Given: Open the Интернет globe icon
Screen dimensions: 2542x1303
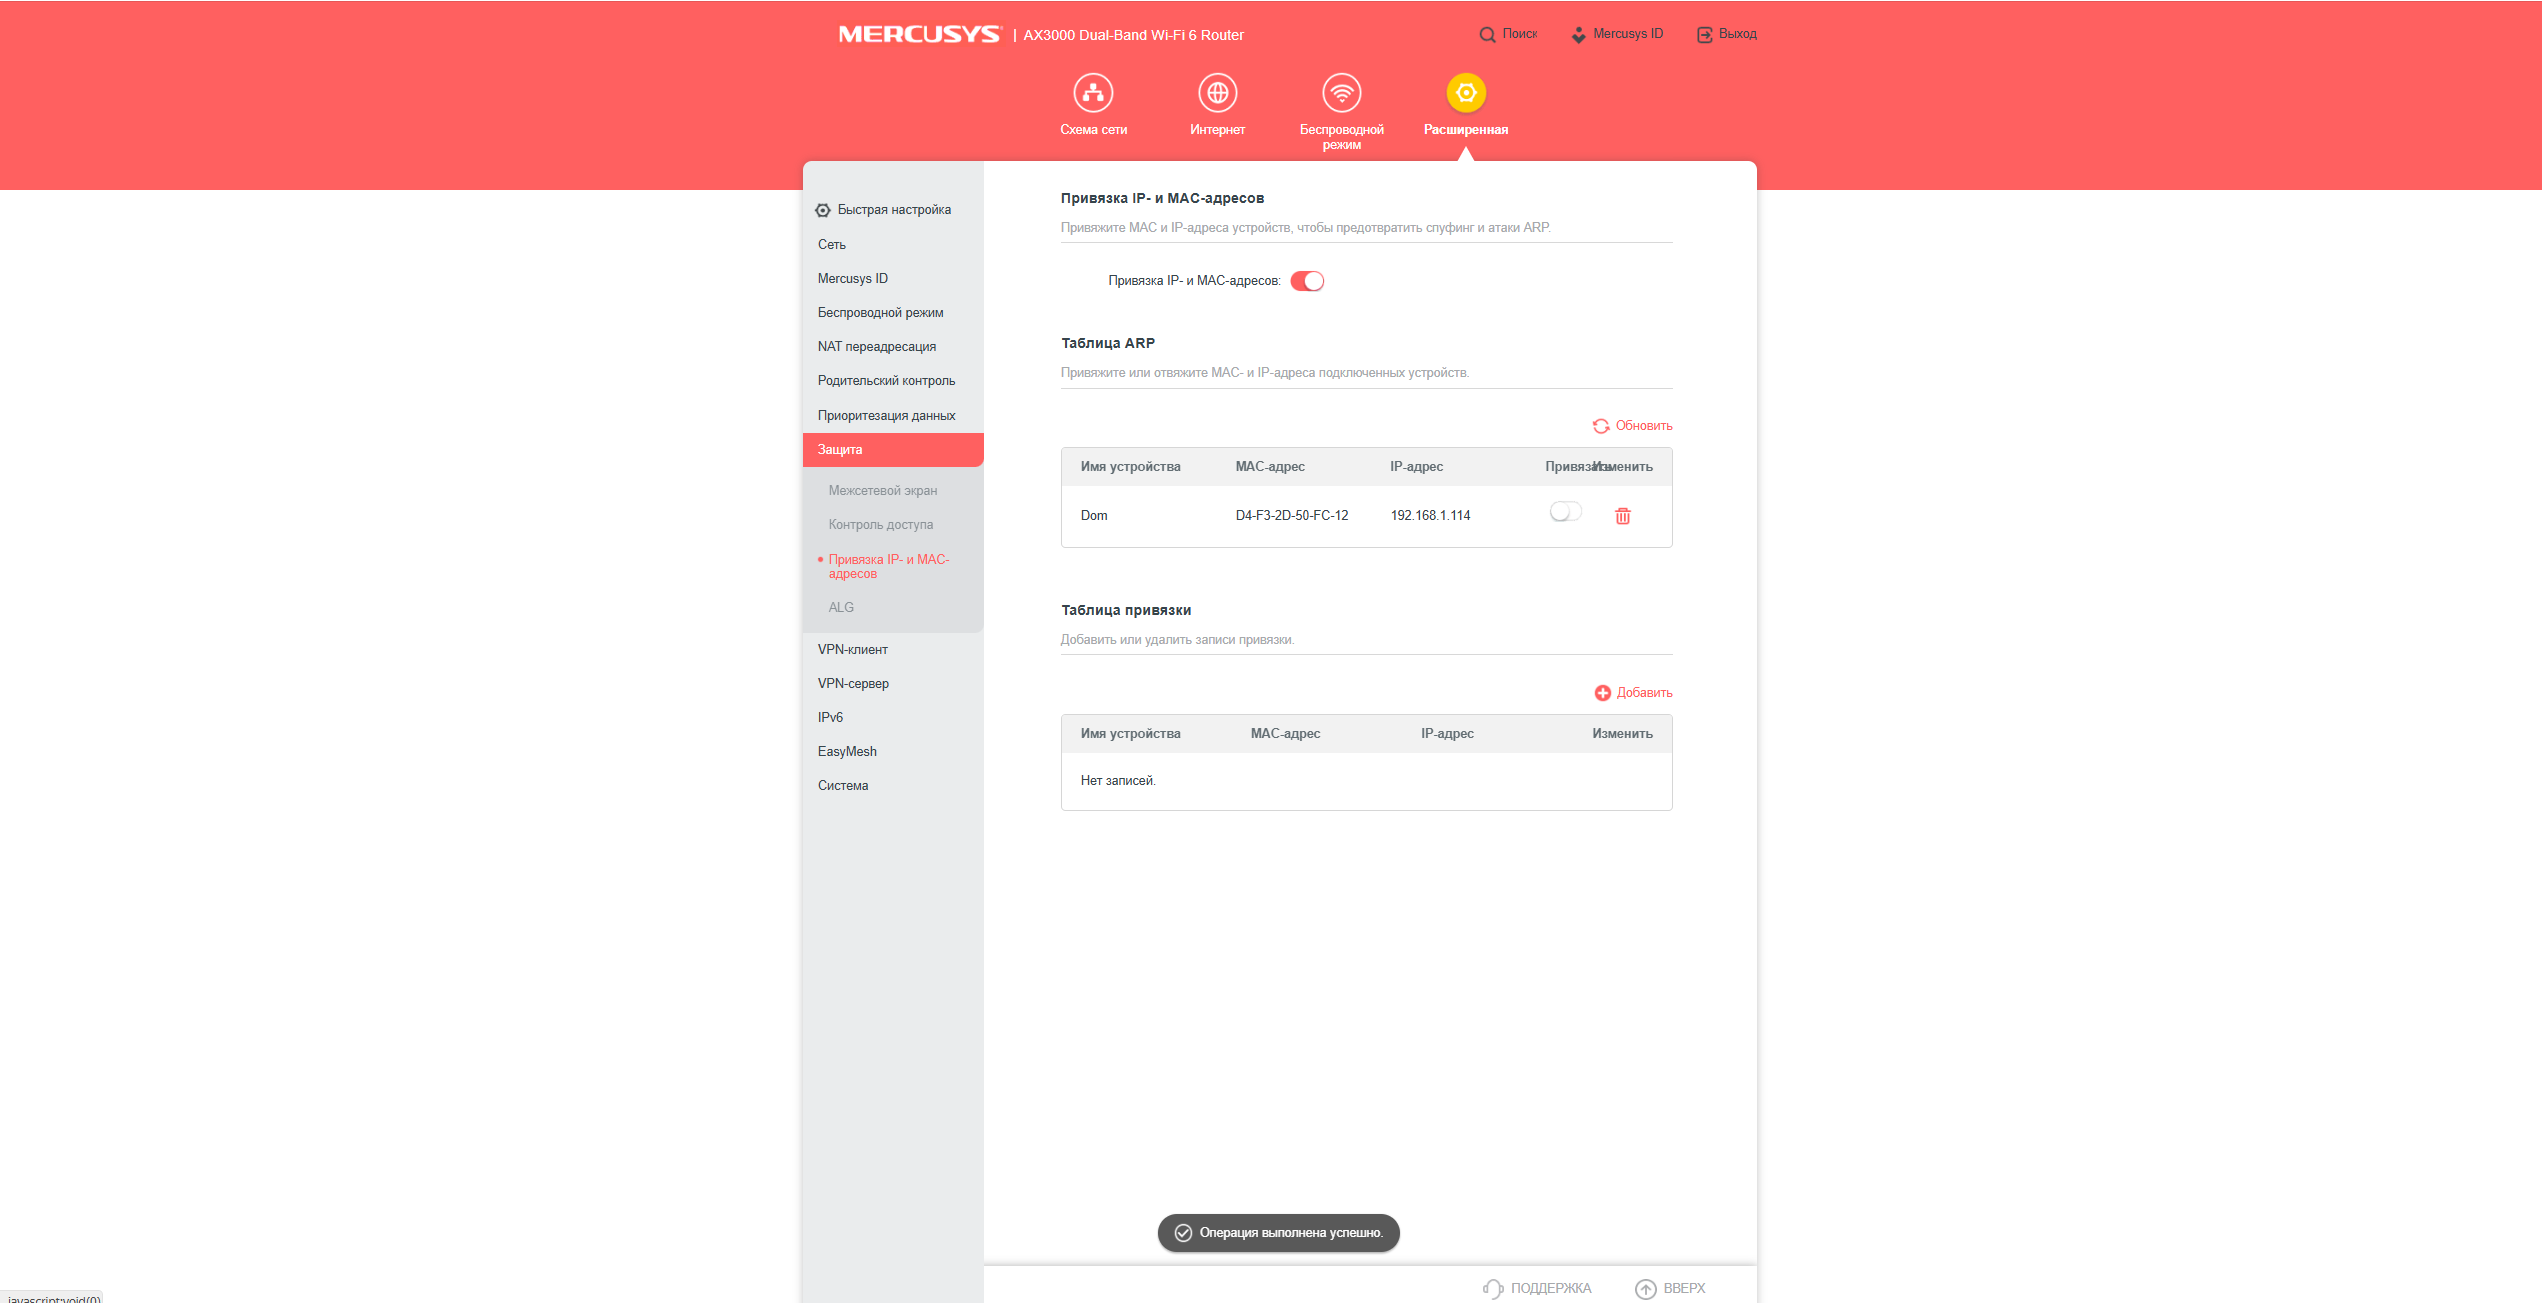Looking at the screenshot, I should (x=1217, y=93).
